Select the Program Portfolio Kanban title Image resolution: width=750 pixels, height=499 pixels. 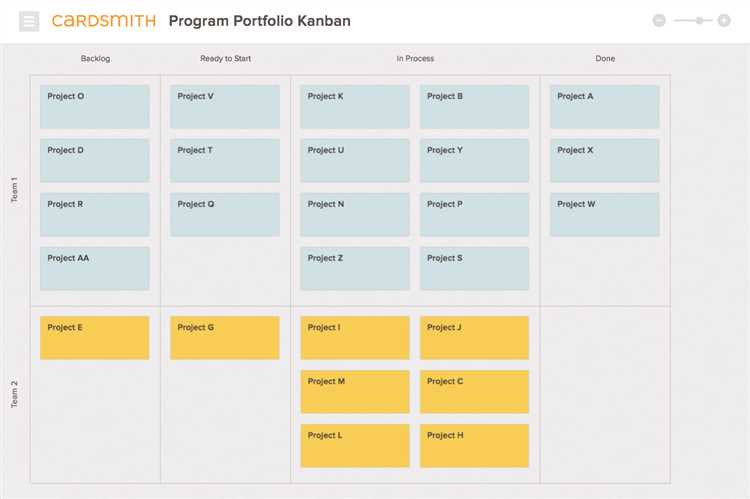point(260,21)
